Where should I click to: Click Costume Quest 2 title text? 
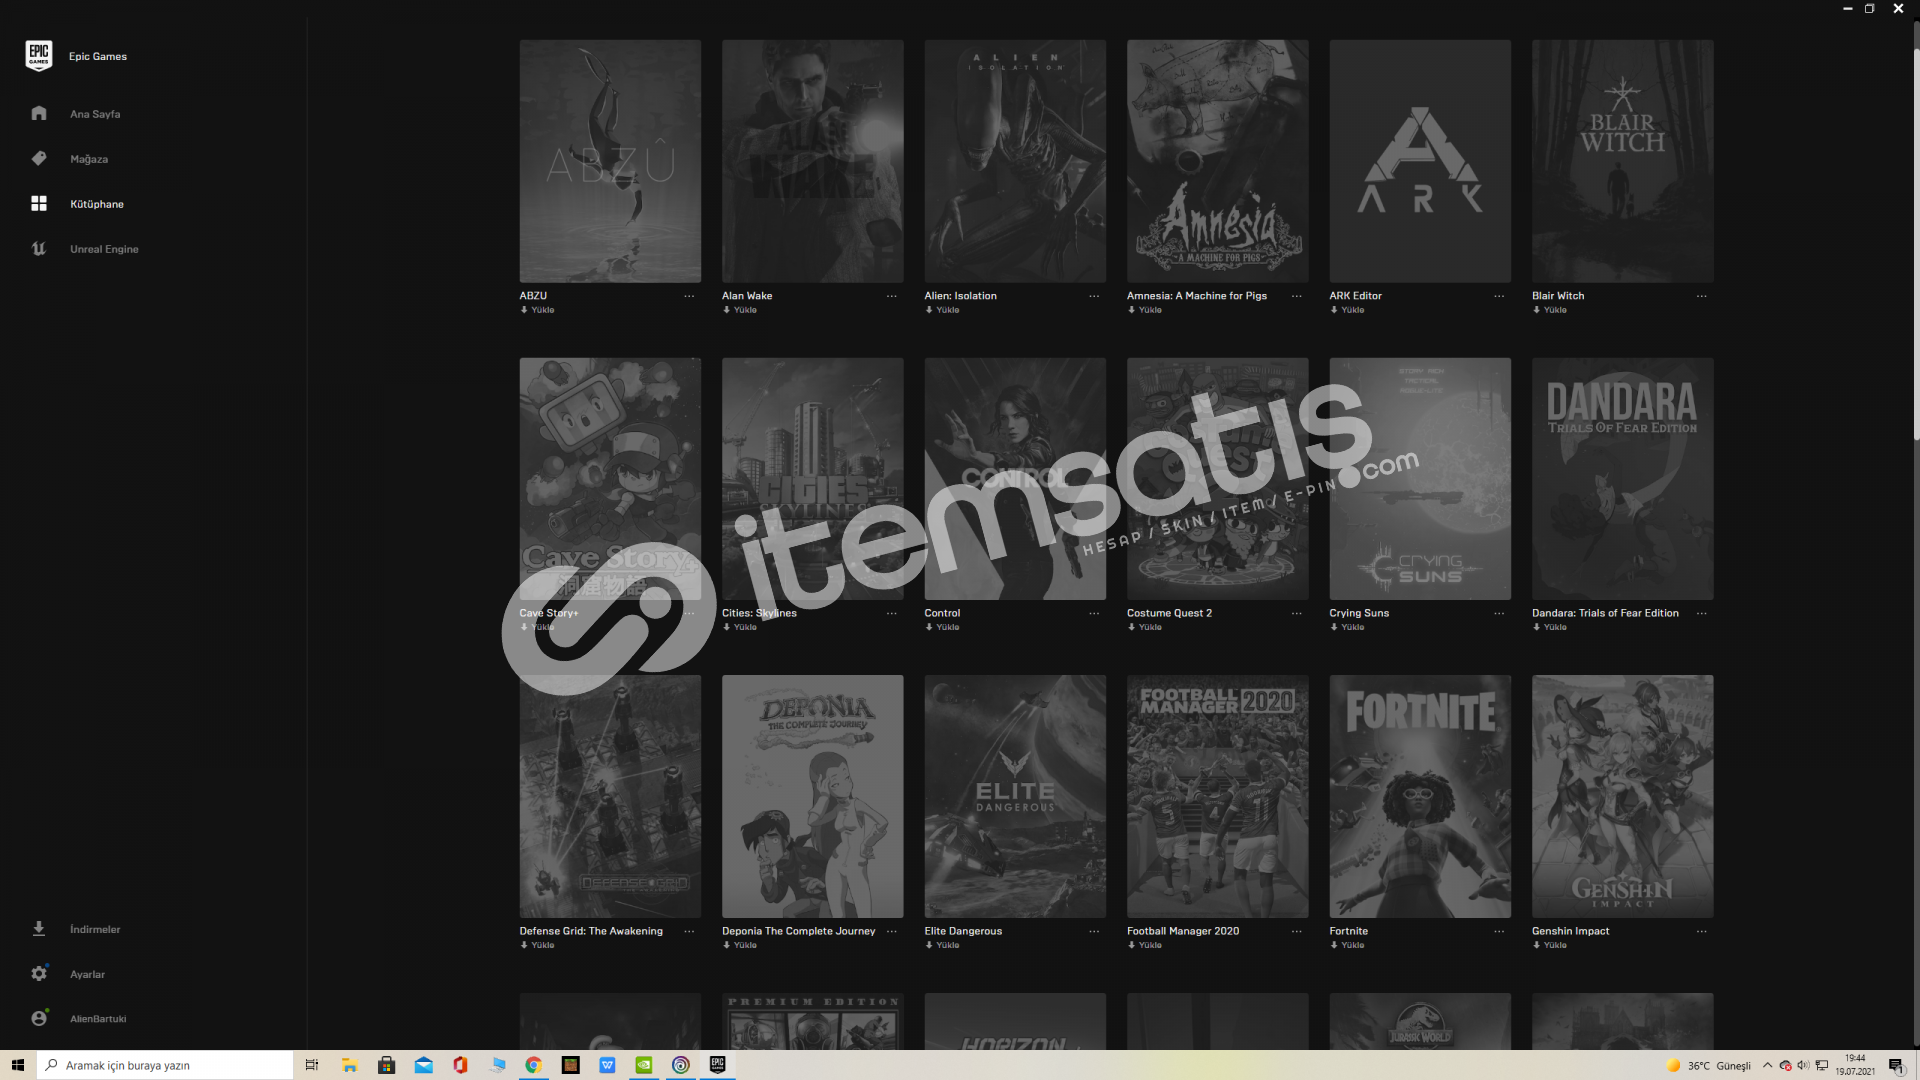click(x=1169, y=613)
